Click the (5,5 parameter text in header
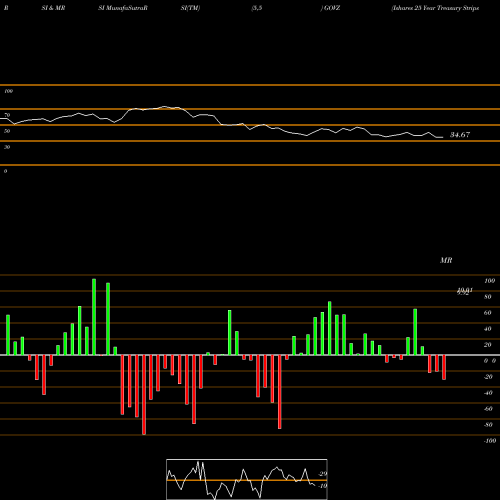Screen dimensions: 500x500 click(257, 8)
